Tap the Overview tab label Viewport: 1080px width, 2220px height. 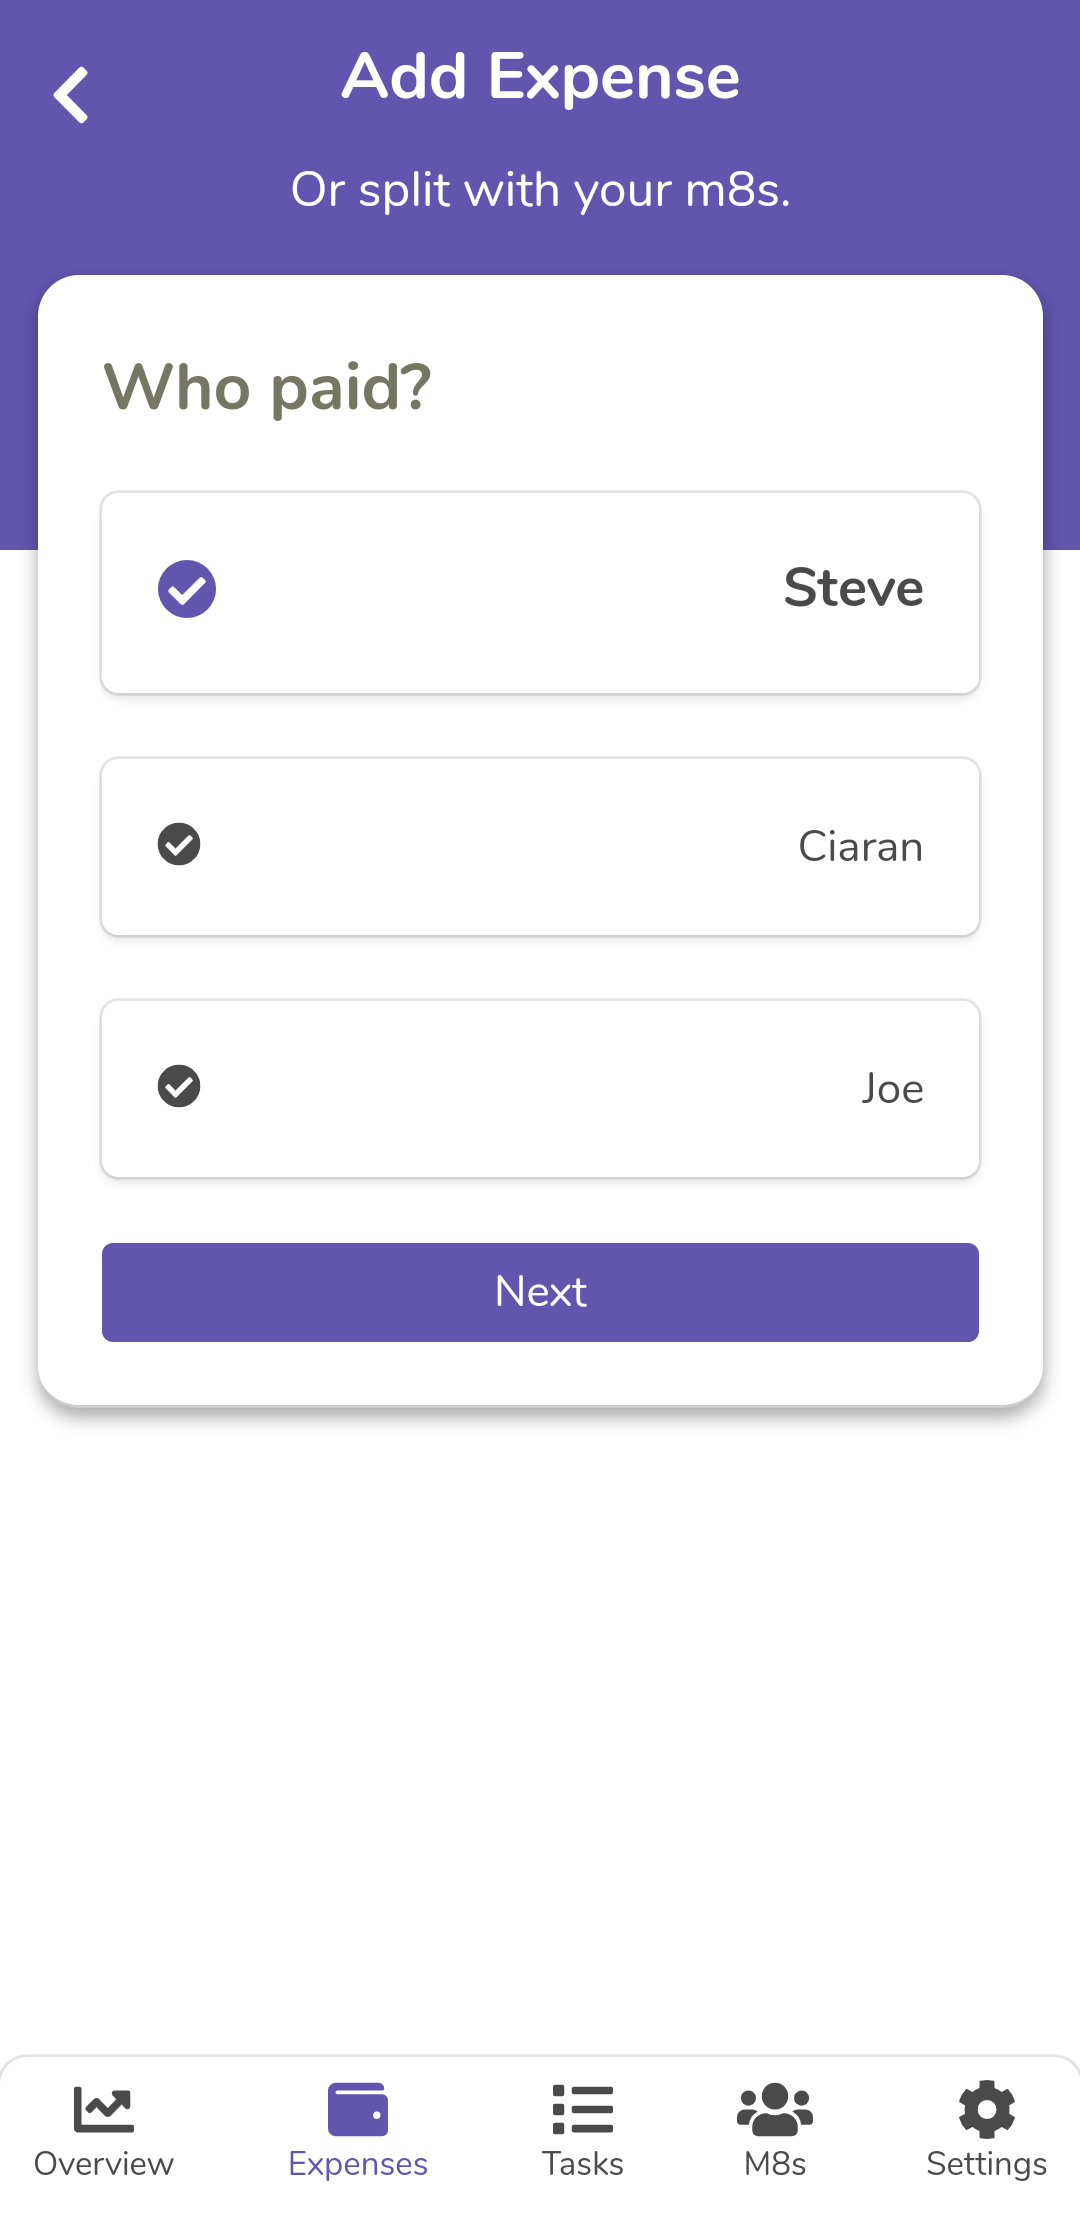(103, 2164)
